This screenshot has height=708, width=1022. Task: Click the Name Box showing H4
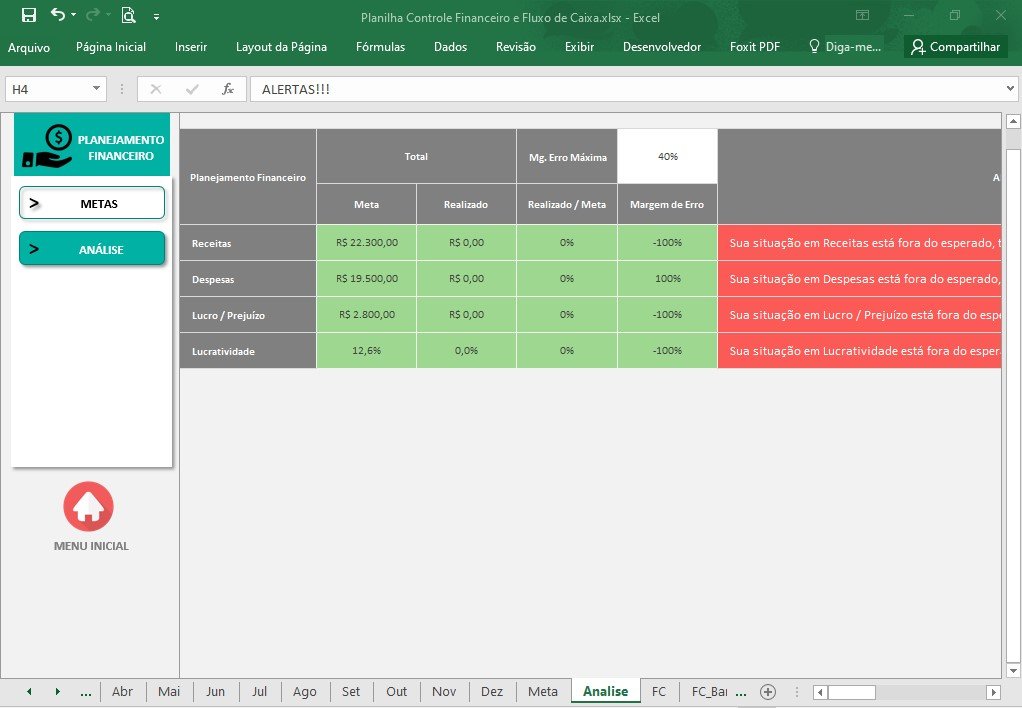pos(47,89)
